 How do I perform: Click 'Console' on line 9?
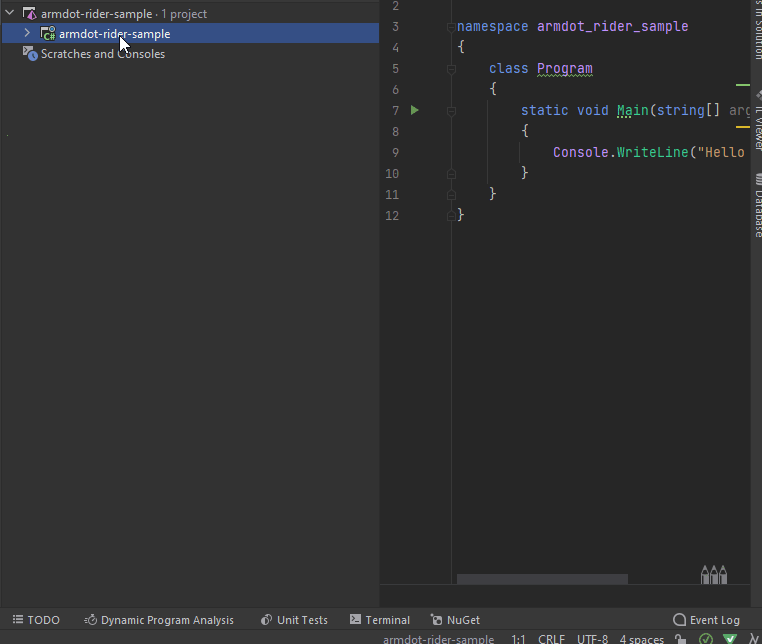[x=581, y=152]
